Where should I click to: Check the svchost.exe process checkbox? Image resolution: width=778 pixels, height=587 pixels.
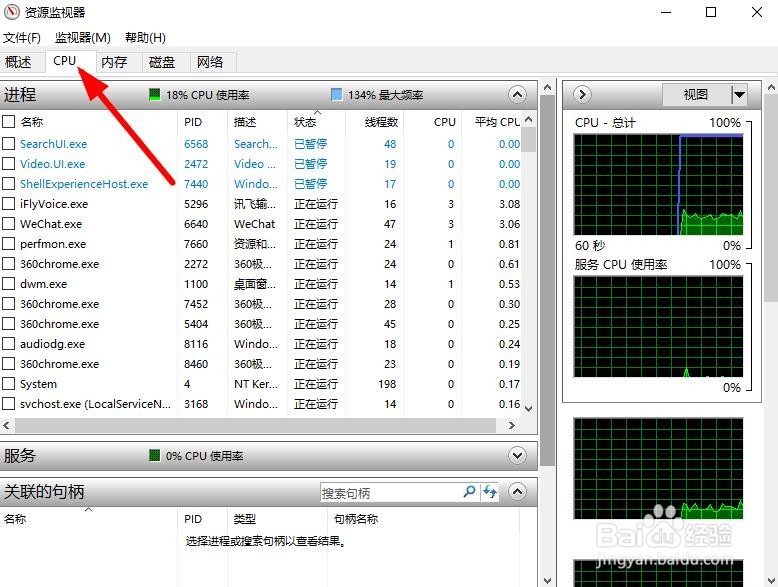pos(8,404)
